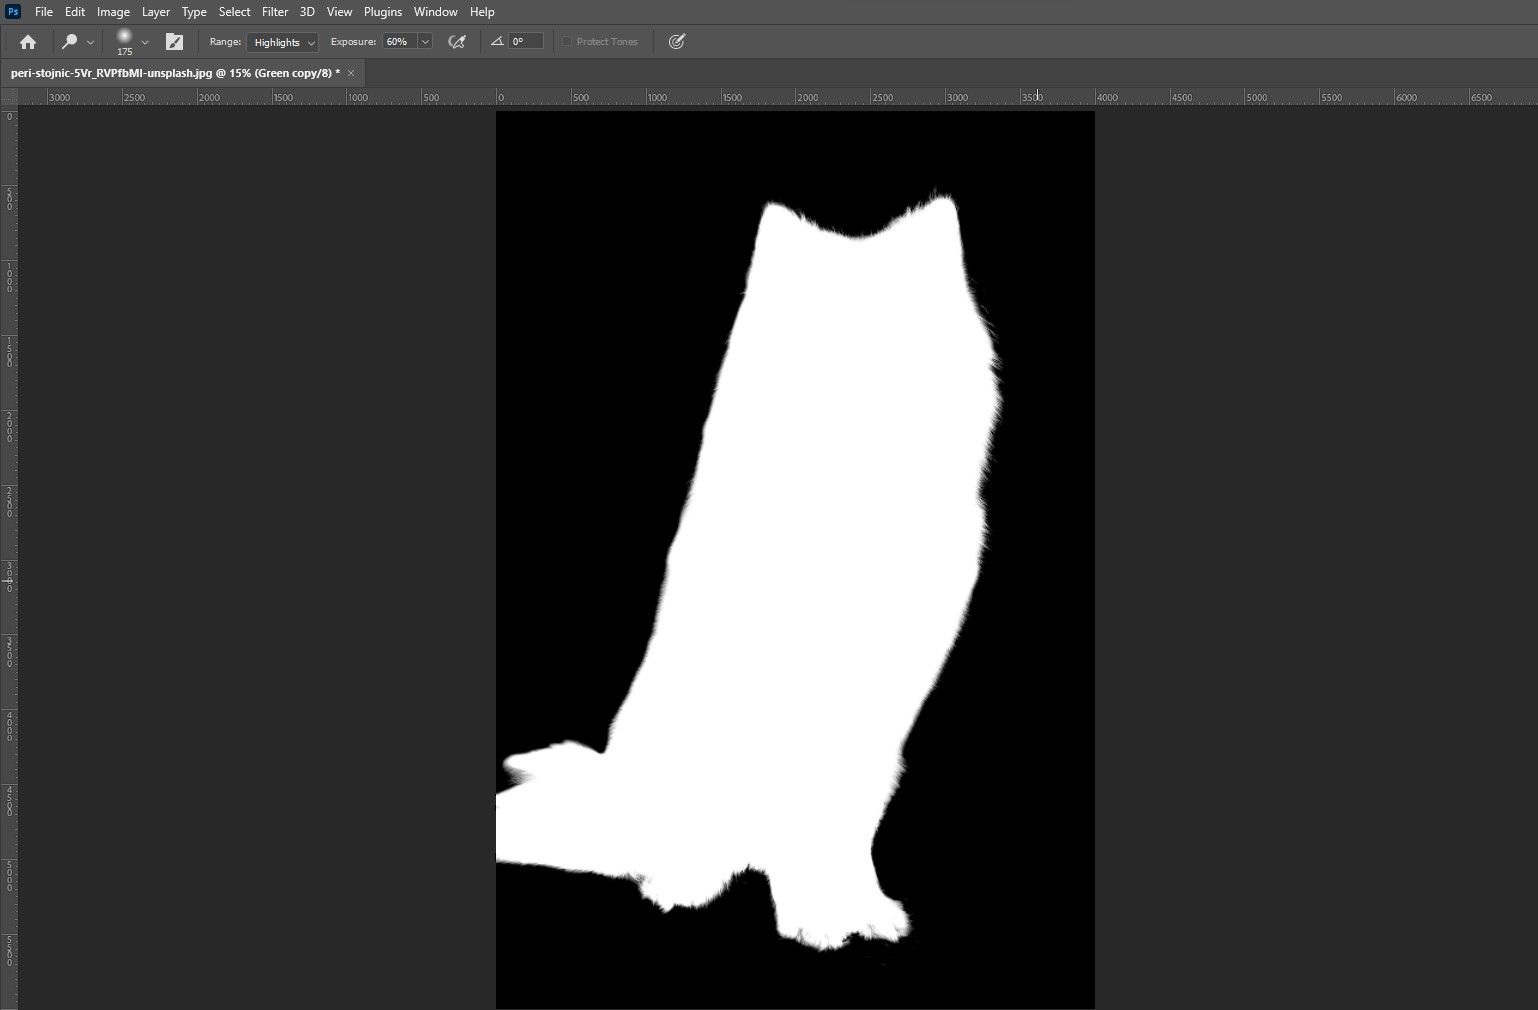Toggle the pressure-for-size icon
1538x1010 pixels.
677,42
